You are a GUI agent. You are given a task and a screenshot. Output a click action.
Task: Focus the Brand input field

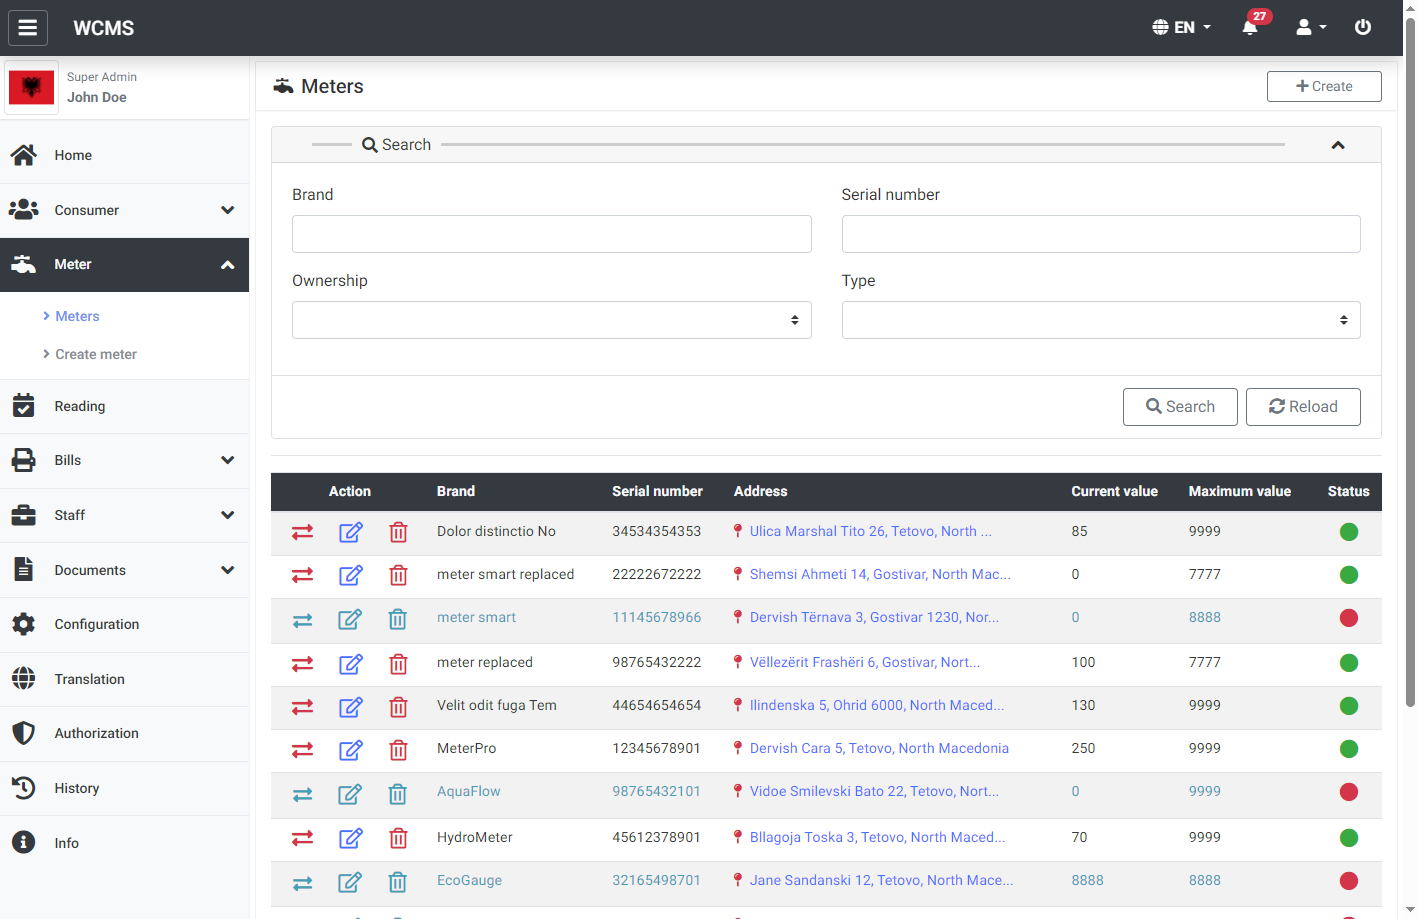tap(551, 234)
